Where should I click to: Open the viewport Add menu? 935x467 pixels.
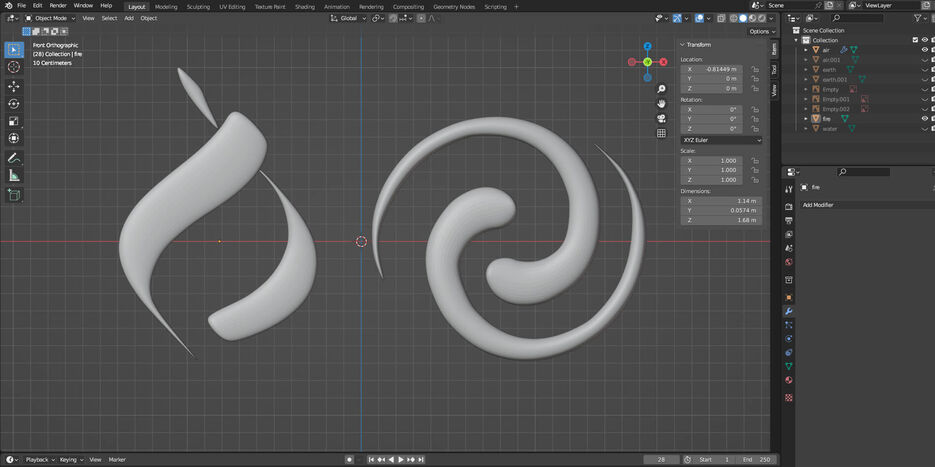tap(129, 18)
